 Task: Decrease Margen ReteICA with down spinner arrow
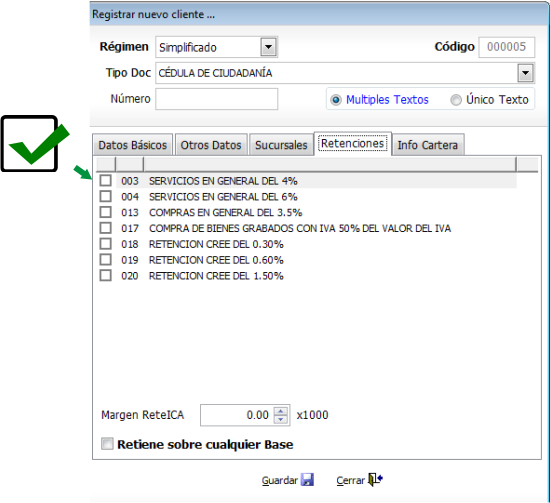(x=280, y=419)
